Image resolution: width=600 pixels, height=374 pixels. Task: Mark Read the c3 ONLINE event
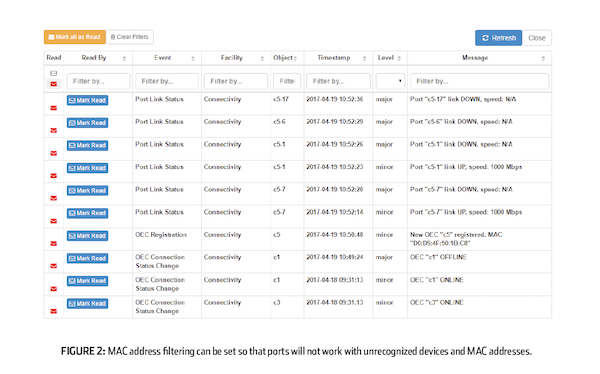click(x=87, y=304)
